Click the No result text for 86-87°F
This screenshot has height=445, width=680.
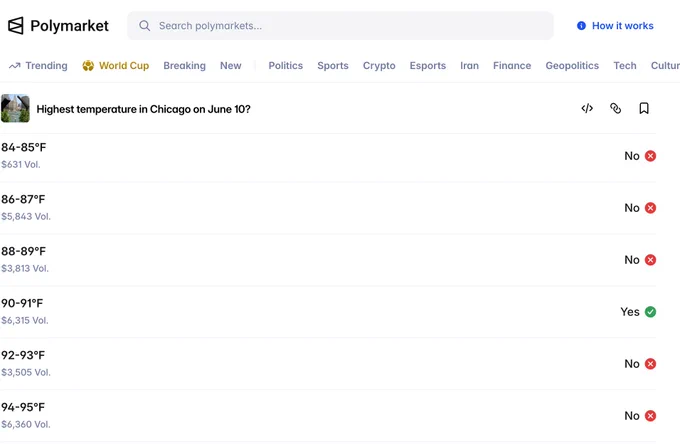(632, 208)
